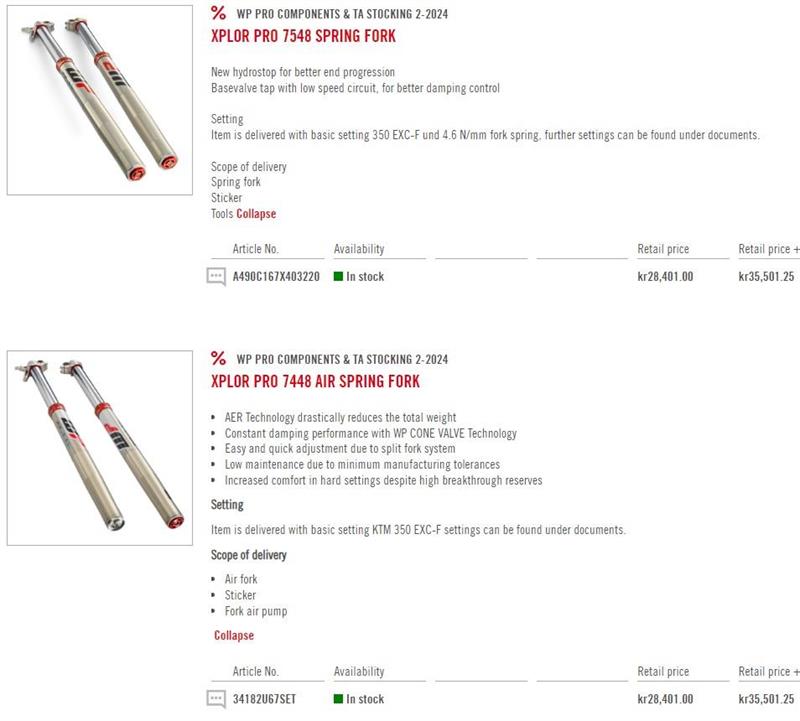Click the speech bubble icon beside 34182U67SET
This screenshot has width=800, height=721.
pos(216,699)
